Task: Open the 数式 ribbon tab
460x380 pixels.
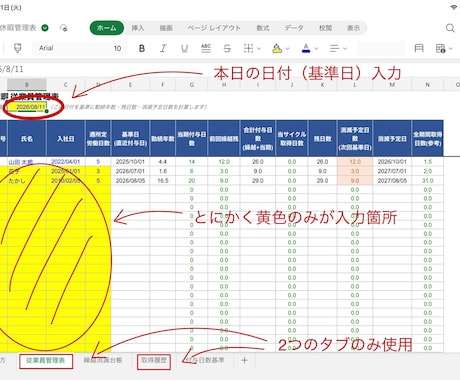Action: tap(263, 28)
